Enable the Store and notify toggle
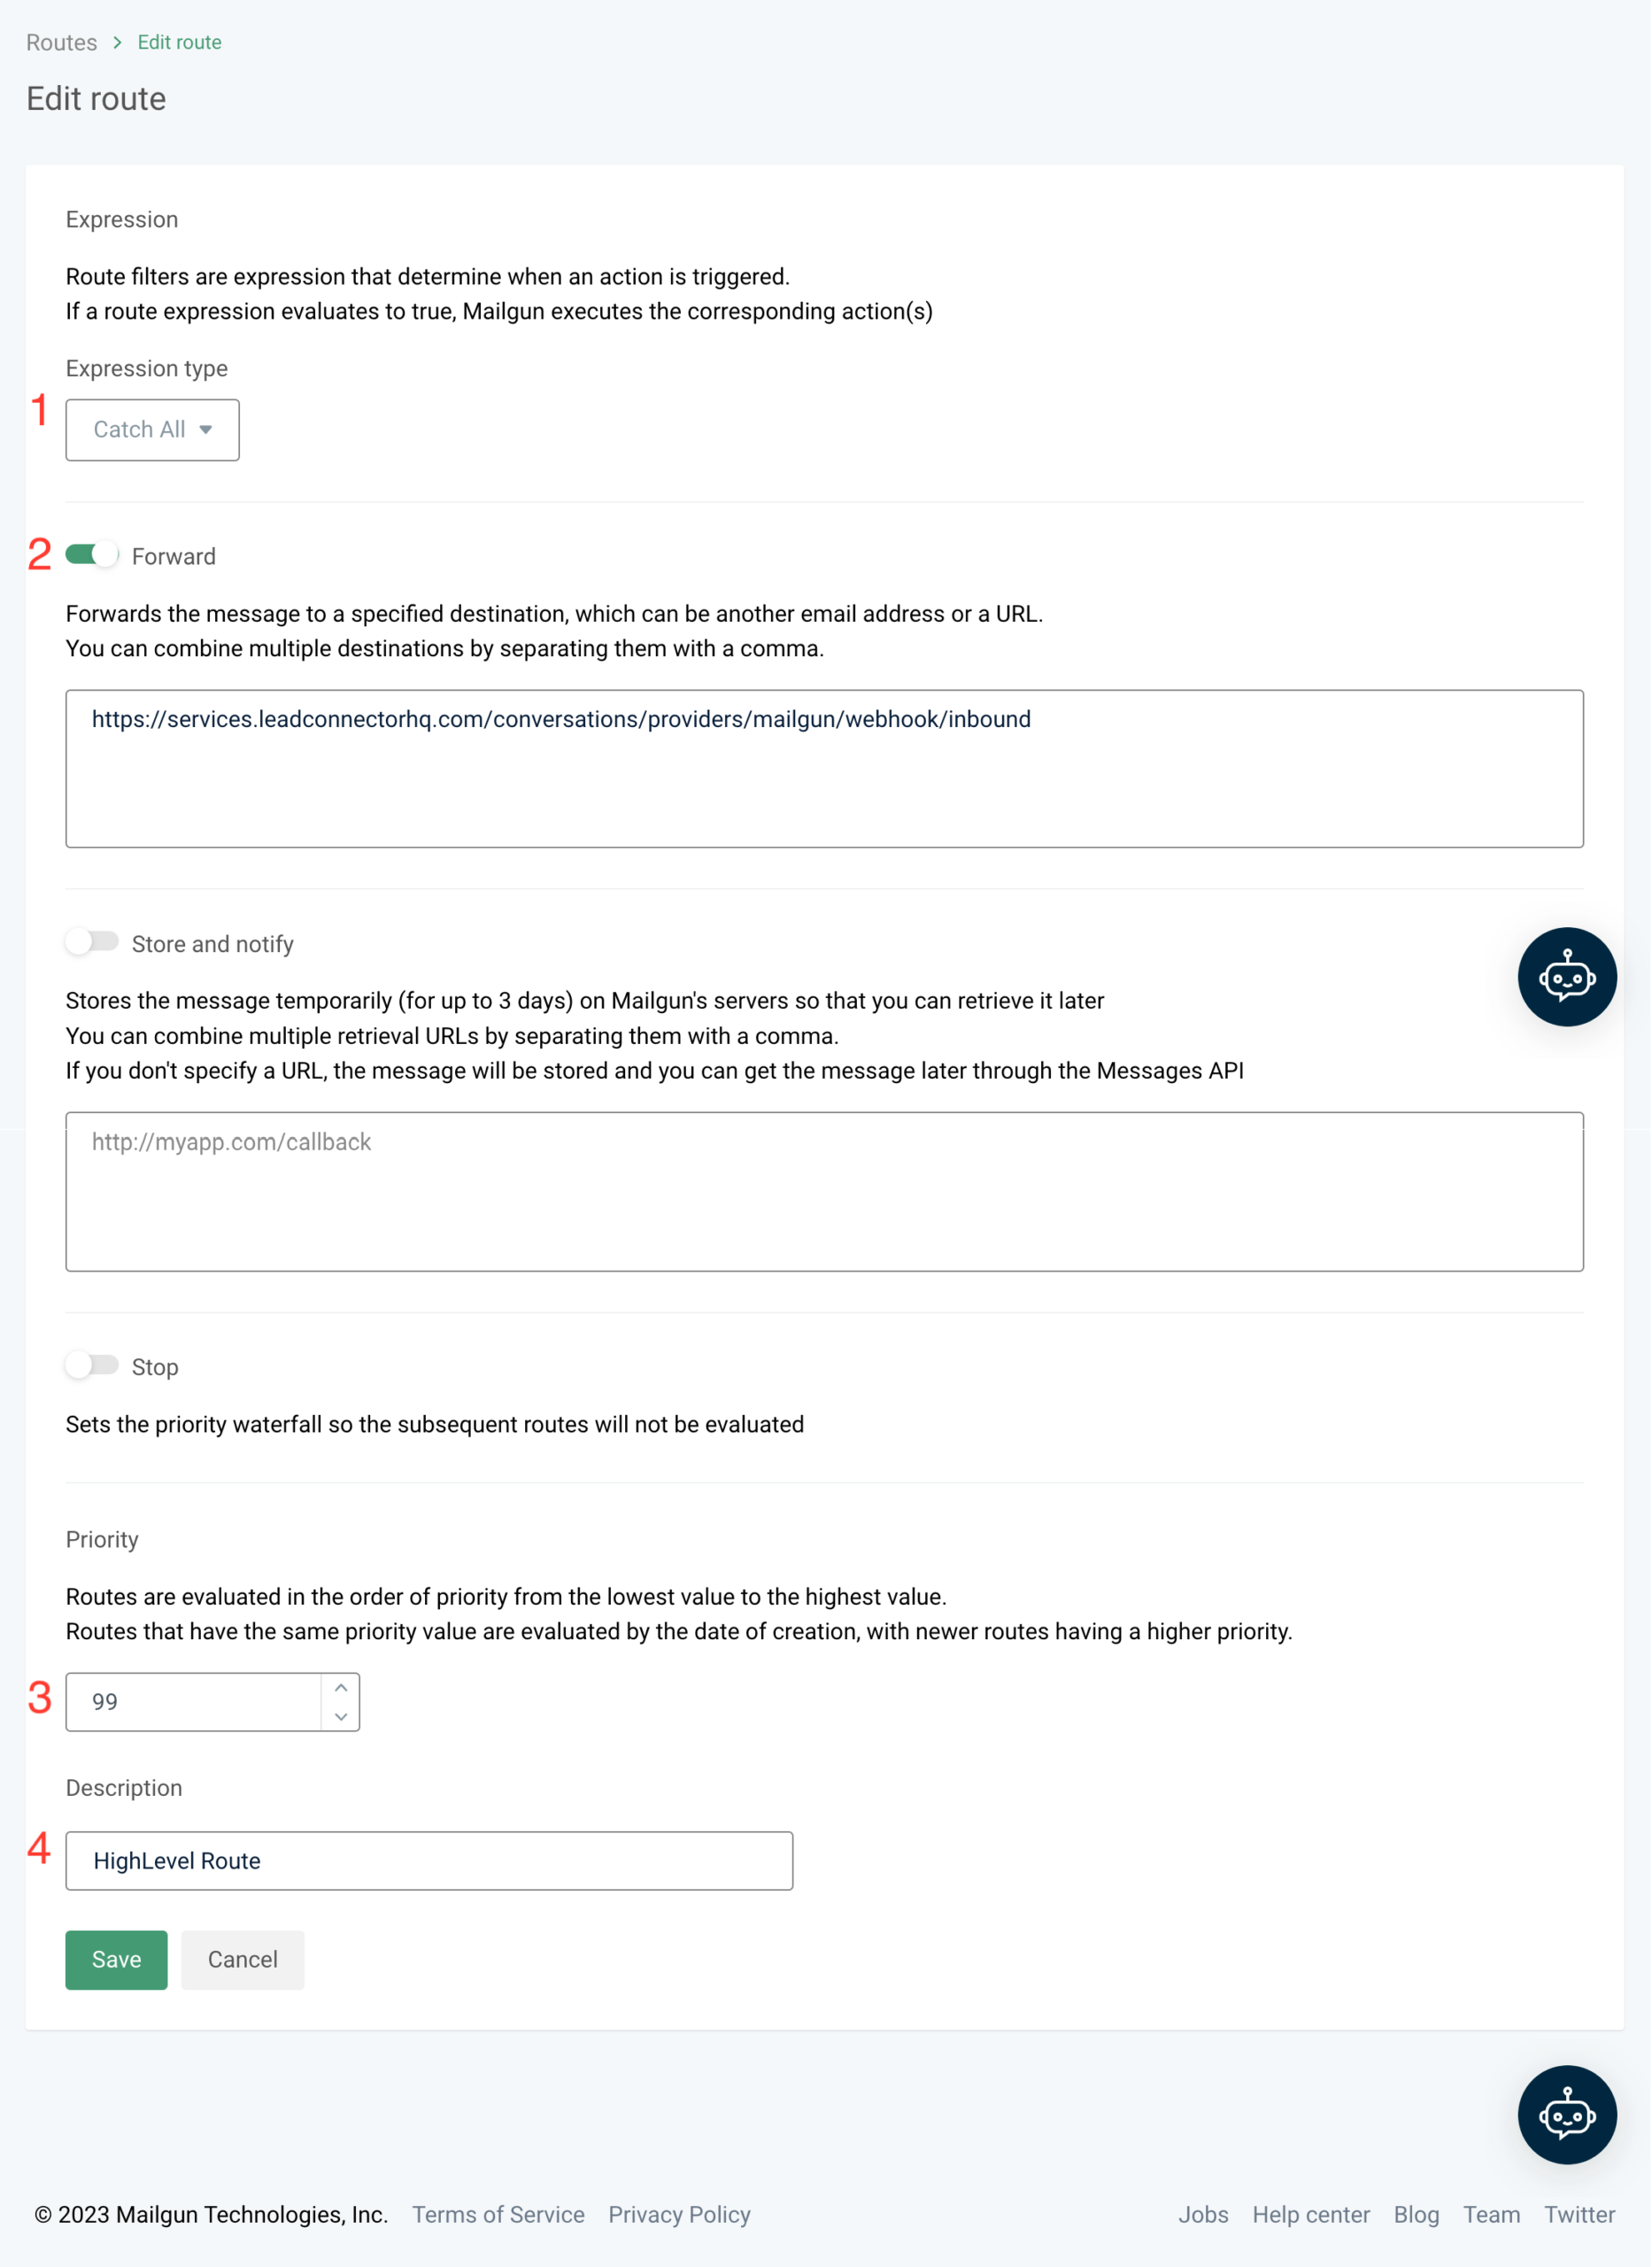 pyautogui.click(x=91, y=941)
